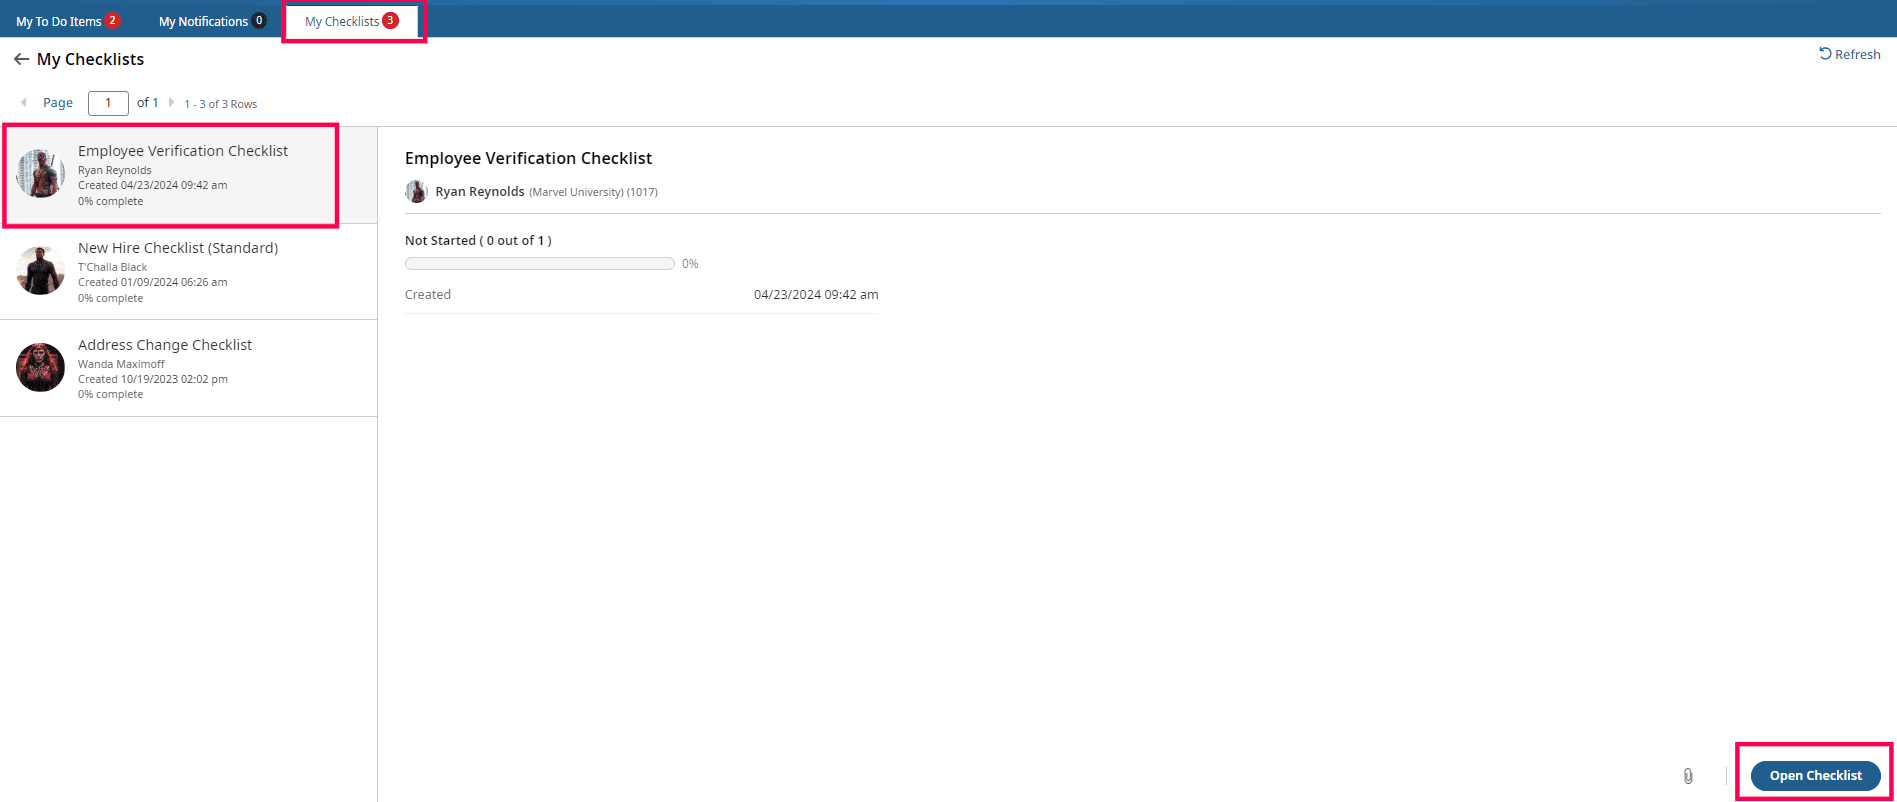Click the 'Created 10/19/2023 02:02 pm' text
Image resolution: width=1897 pixels, height=802 pixels.
[x=153, y=379]
